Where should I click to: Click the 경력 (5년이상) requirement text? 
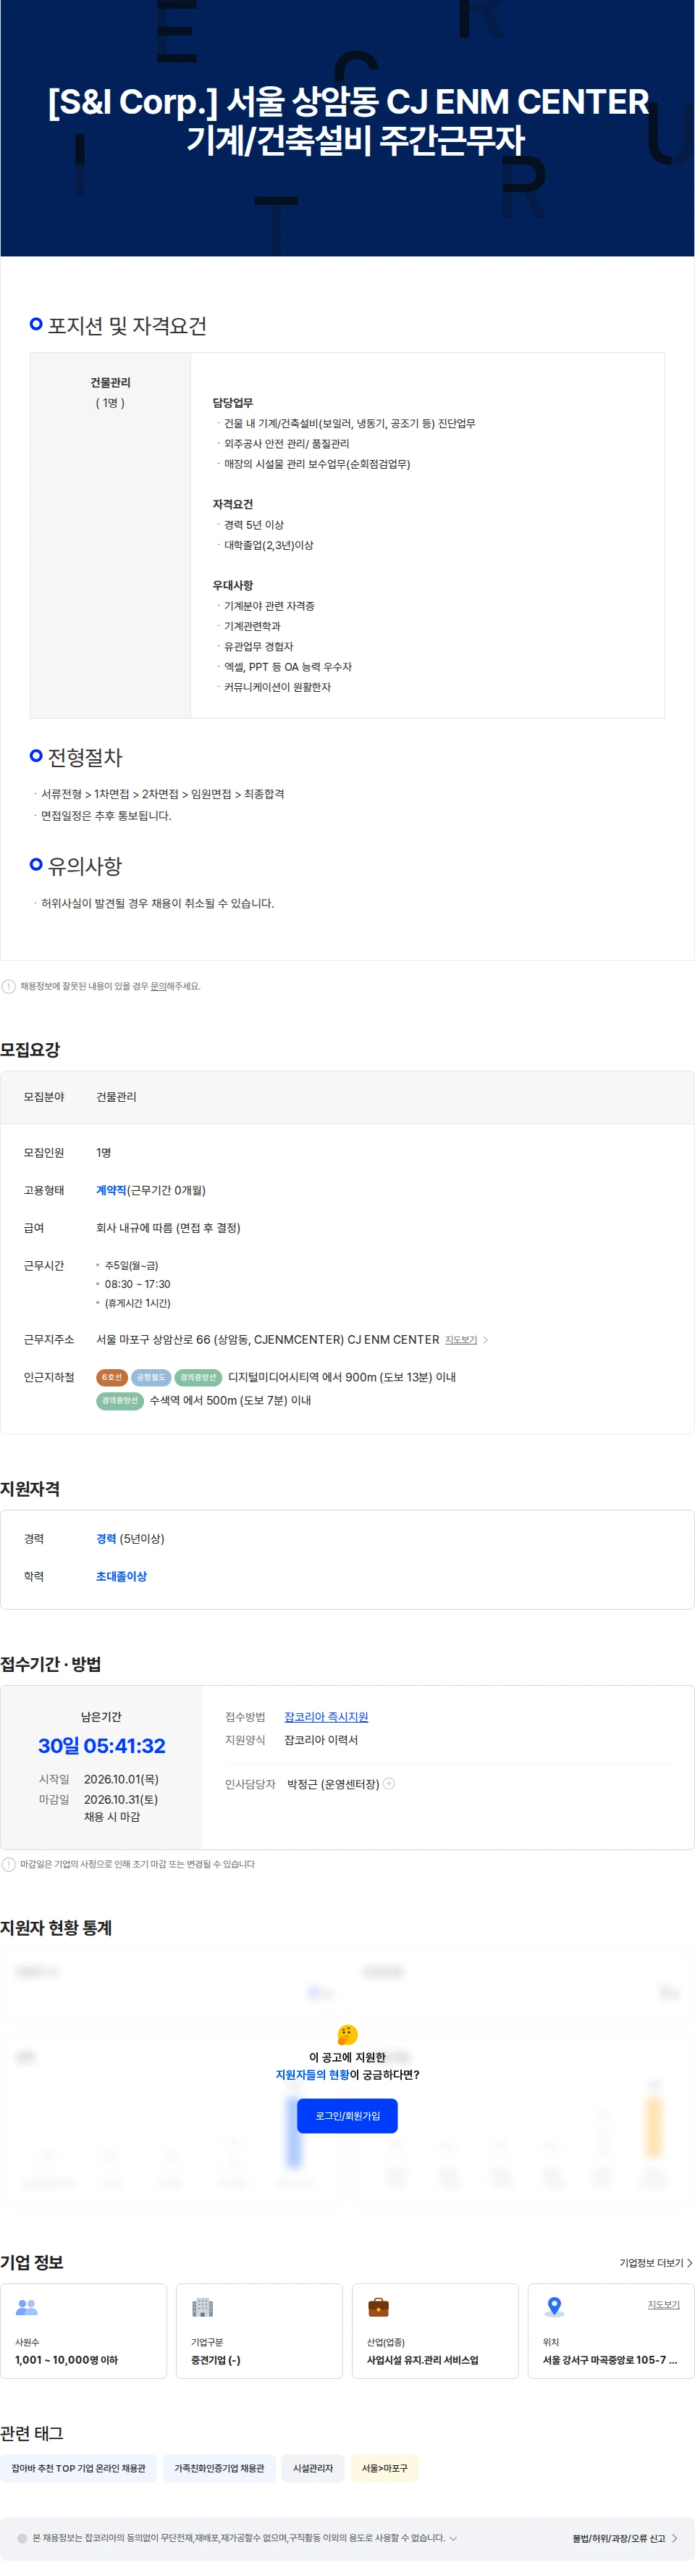130,1538
